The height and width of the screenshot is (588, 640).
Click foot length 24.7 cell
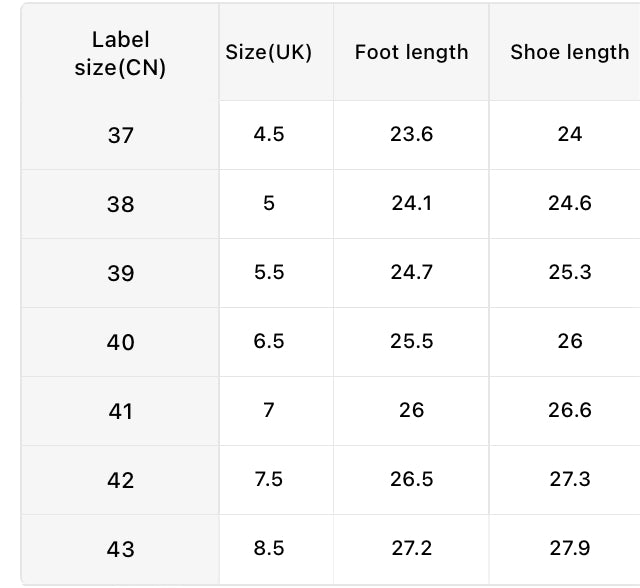(x=411, y=273)
